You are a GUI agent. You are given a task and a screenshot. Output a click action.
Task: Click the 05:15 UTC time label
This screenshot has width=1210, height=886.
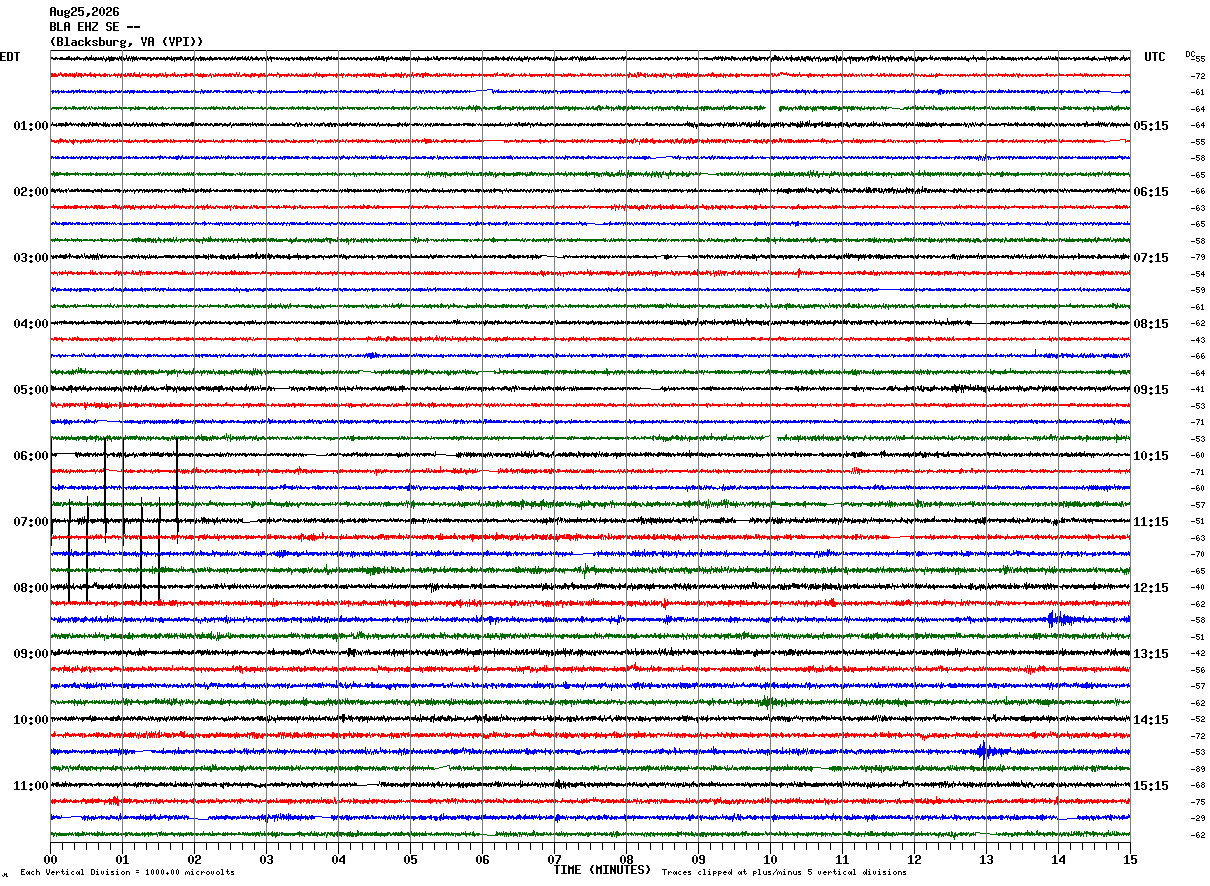pyautogui.click(x=1151, y=126)
